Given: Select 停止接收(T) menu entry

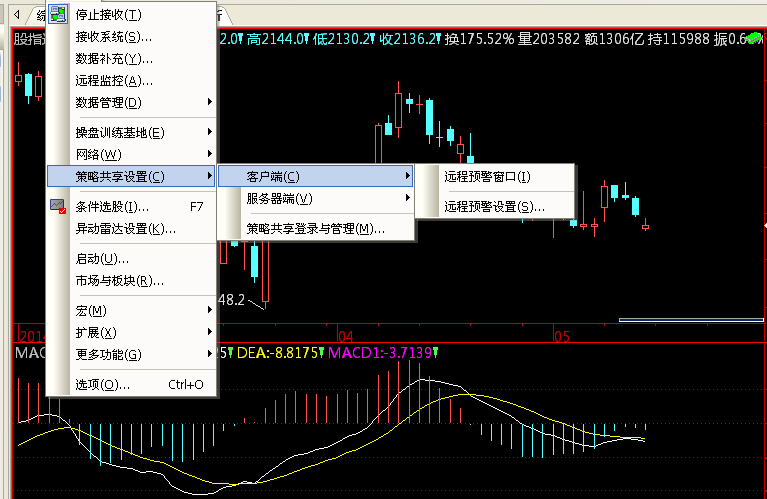Looking at the screenshot, I should point(131,15).
